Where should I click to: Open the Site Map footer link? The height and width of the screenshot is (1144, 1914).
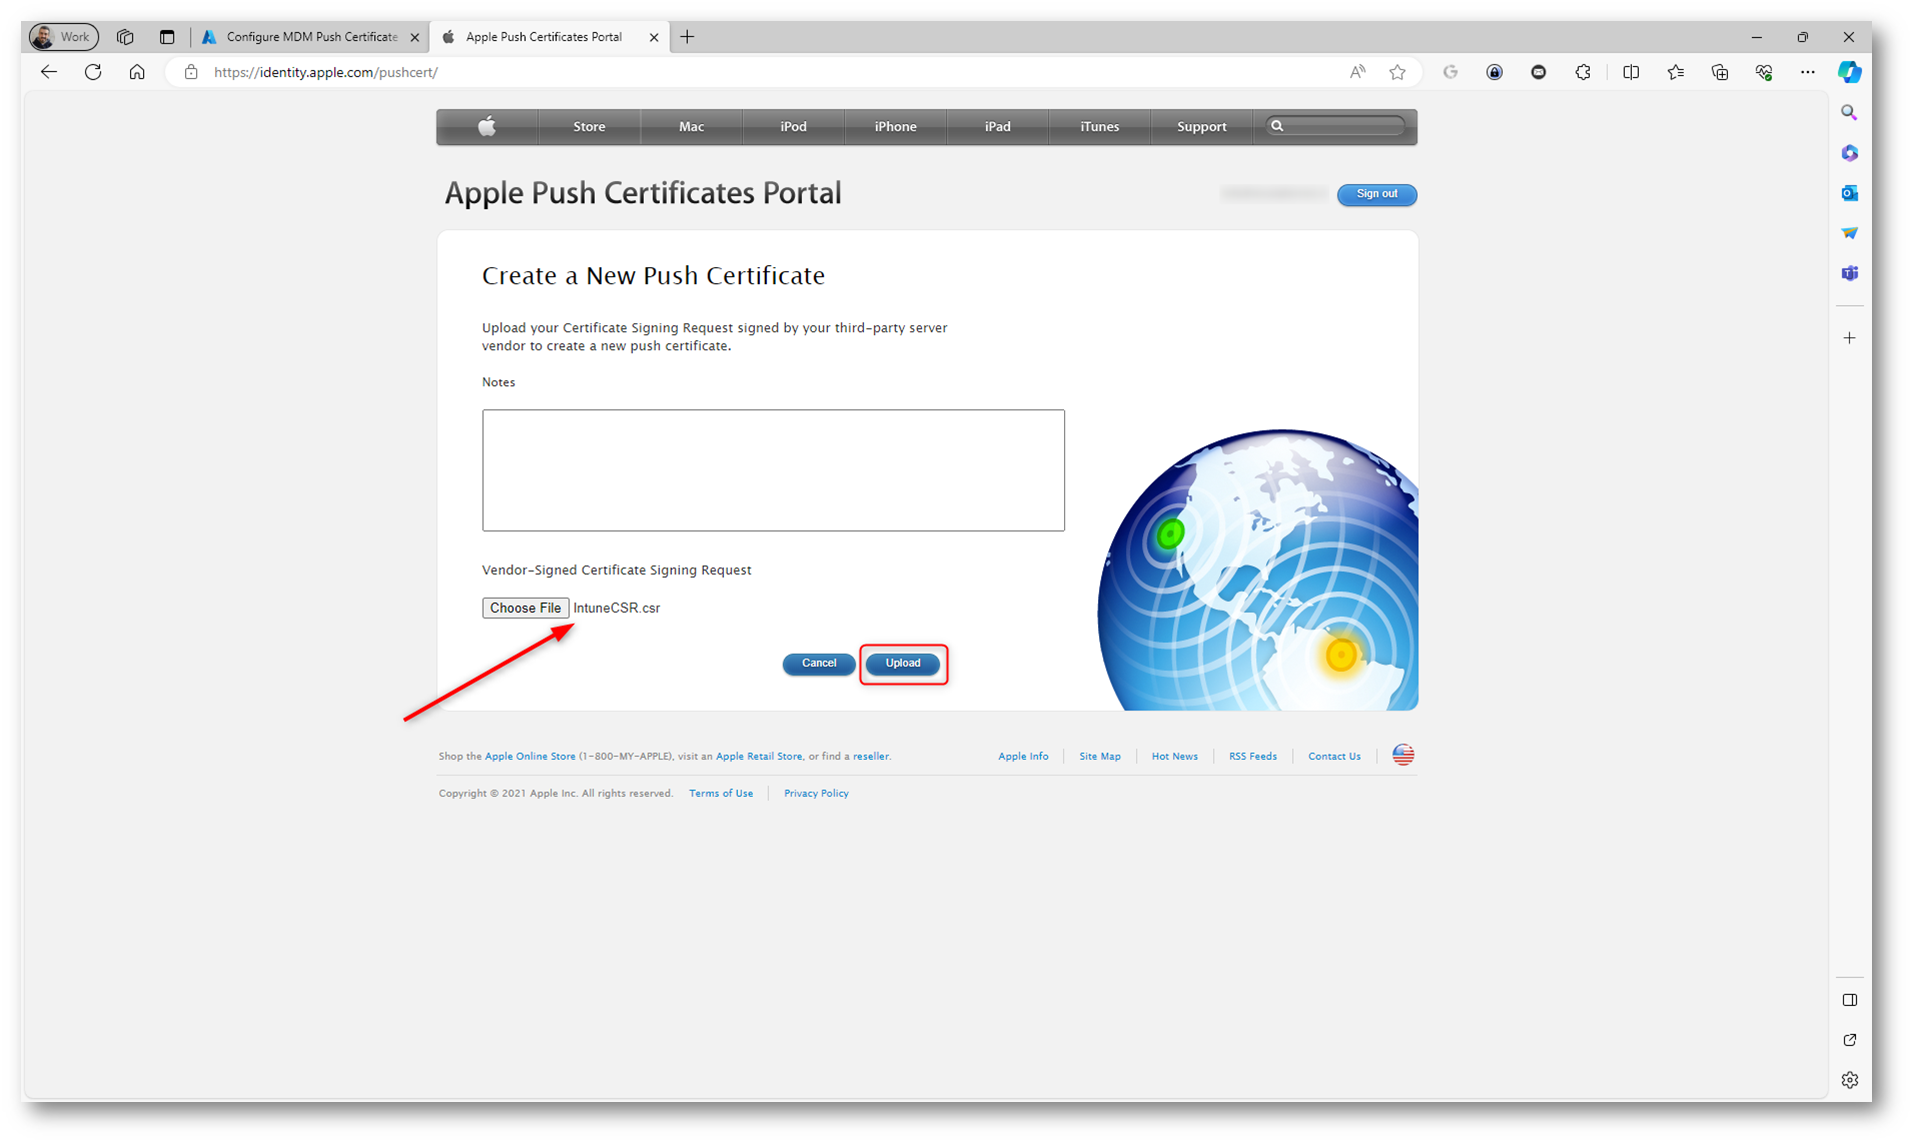click(1100, 756)
